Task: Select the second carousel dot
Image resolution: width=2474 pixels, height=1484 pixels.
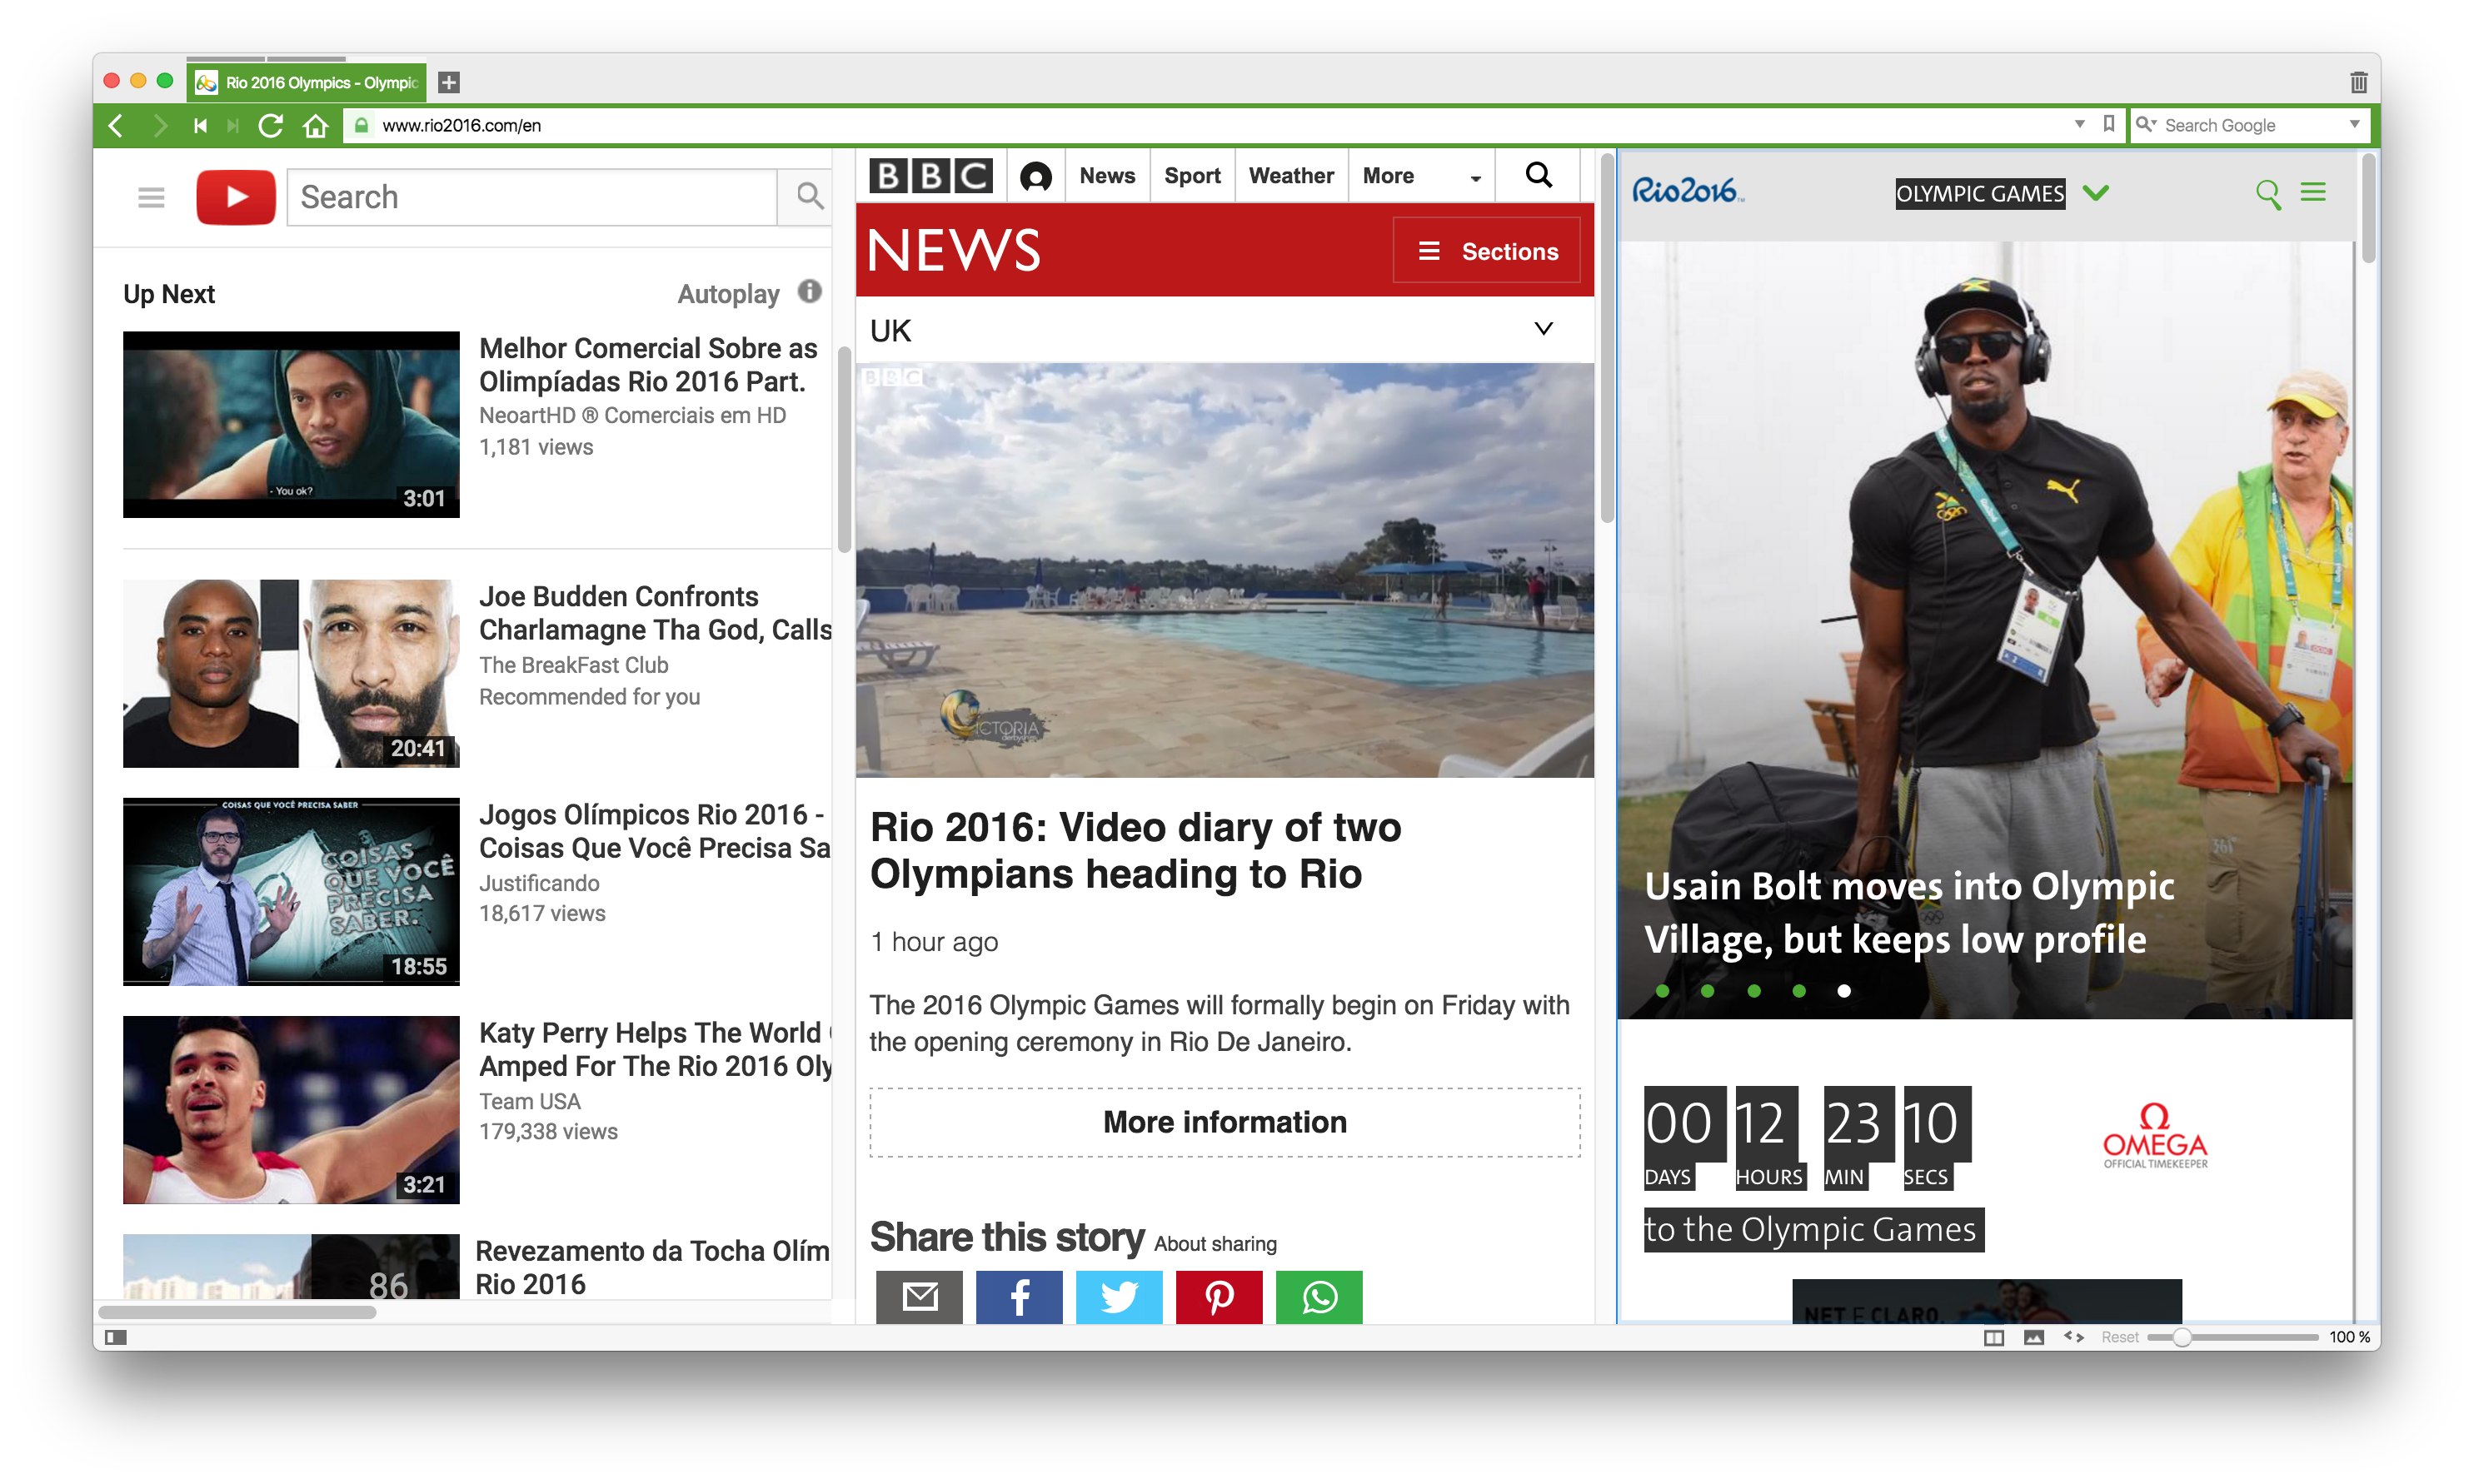Action: (1707, 991)
